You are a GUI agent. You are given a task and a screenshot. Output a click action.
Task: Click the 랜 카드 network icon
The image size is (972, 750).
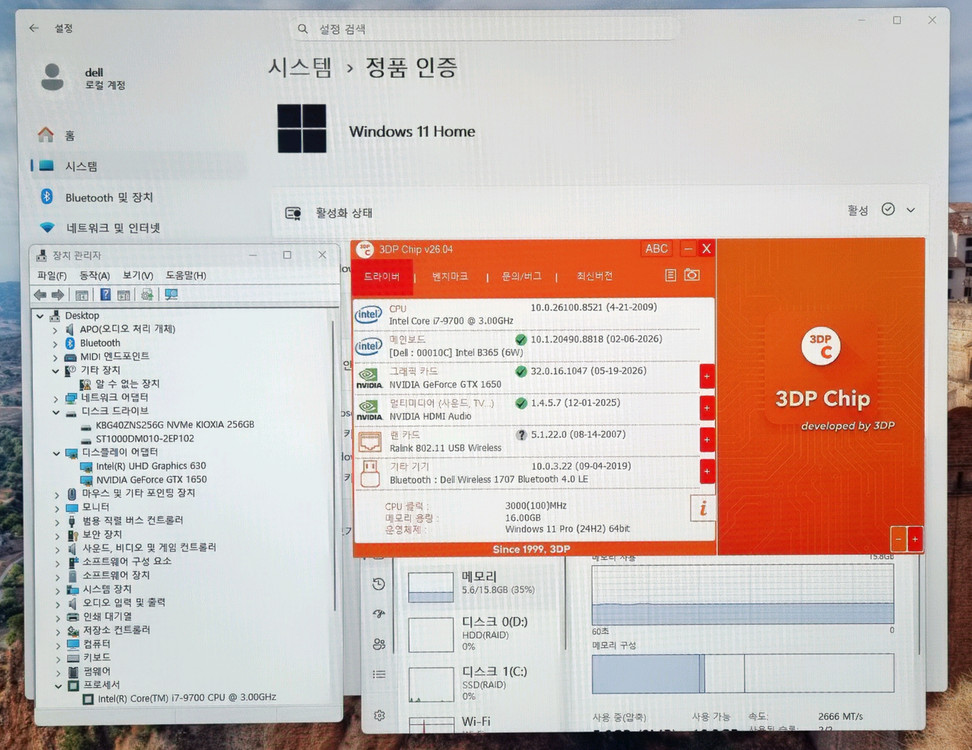tap(370, 441)
